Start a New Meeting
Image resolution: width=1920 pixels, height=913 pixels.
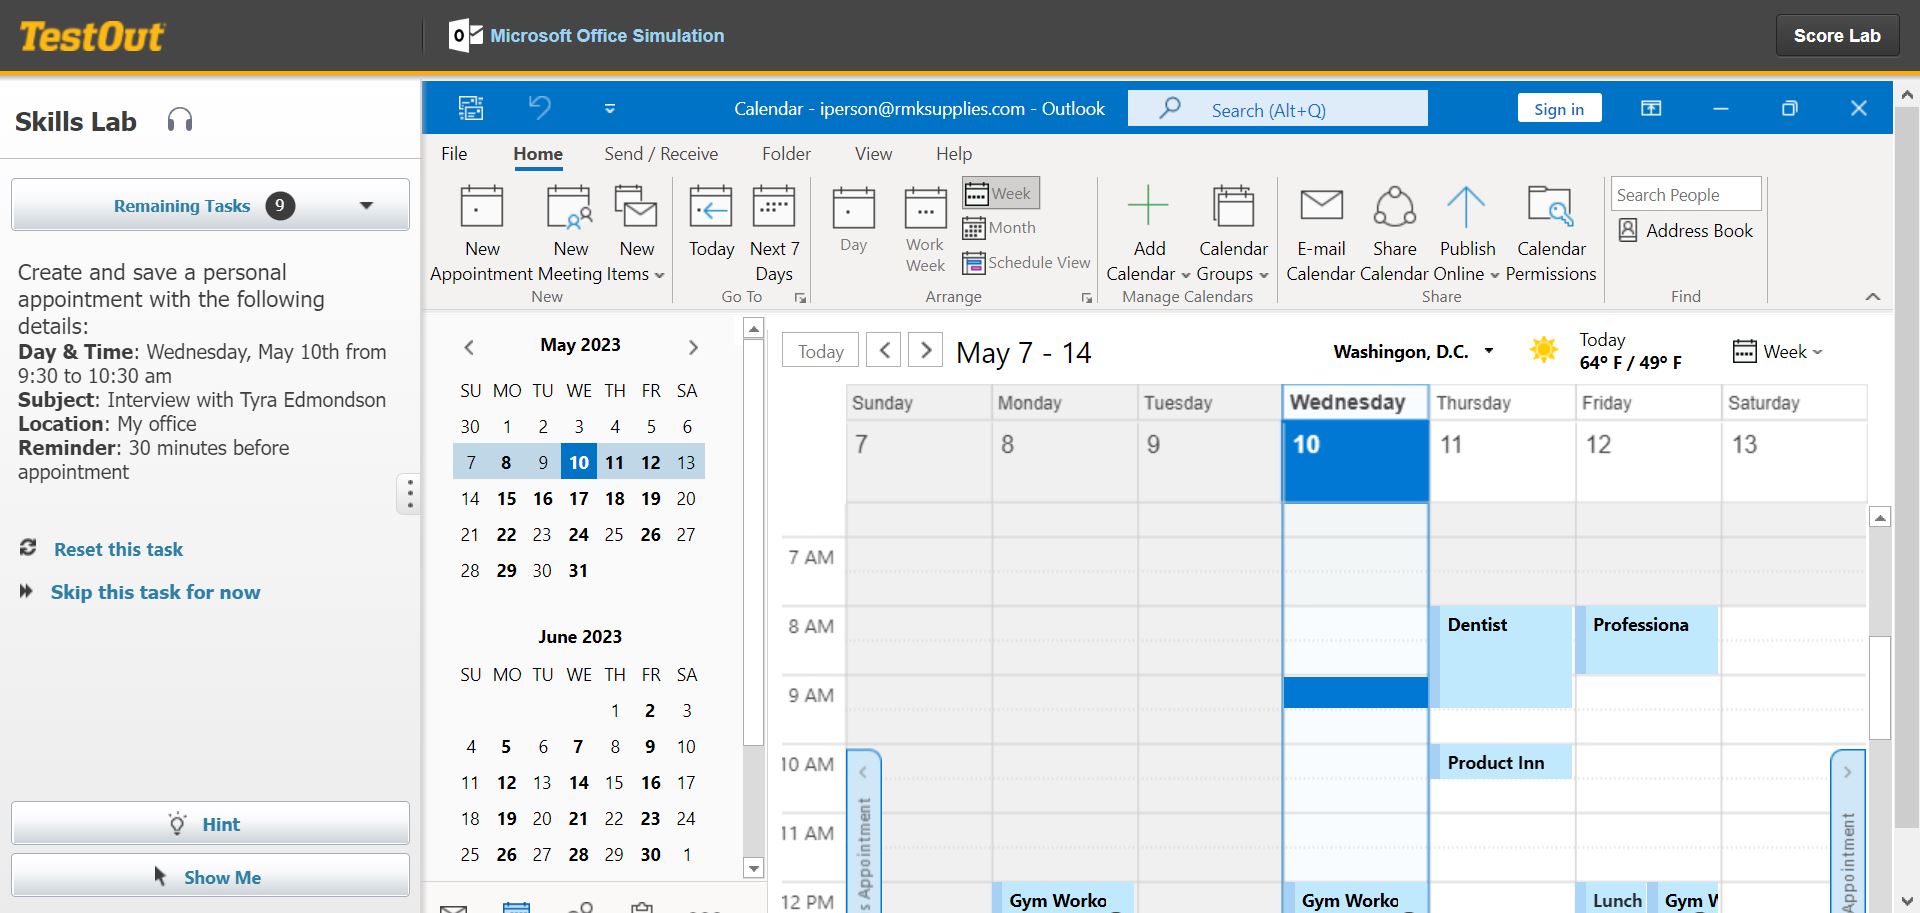[570, 230]
